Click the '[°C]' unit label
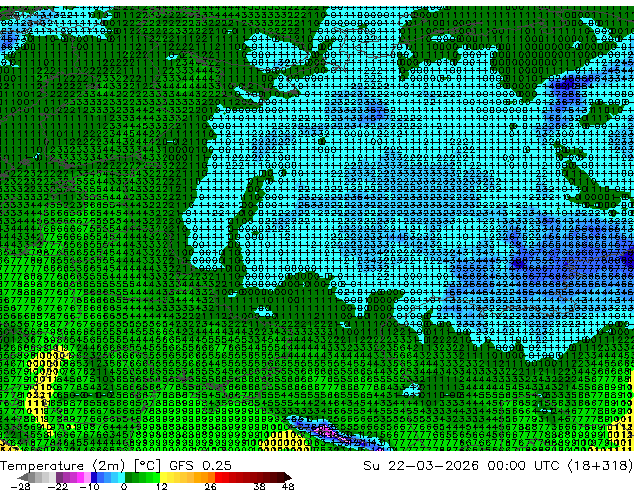The width and height of the screenshot is (634, 490). pyautogui.click(x=148, y=466)
